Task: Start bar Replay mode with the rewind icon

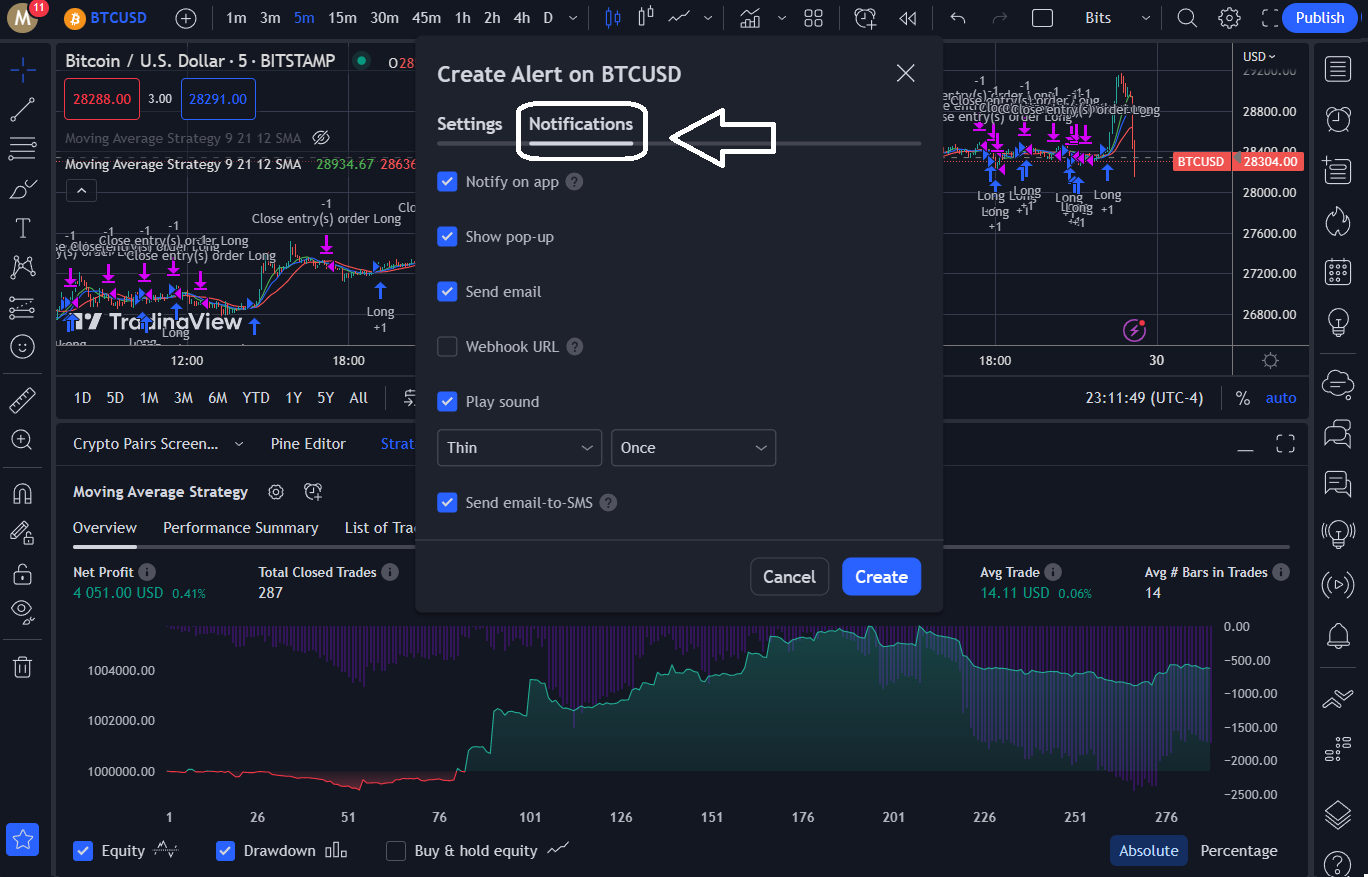Action: (x=907, y=17)
